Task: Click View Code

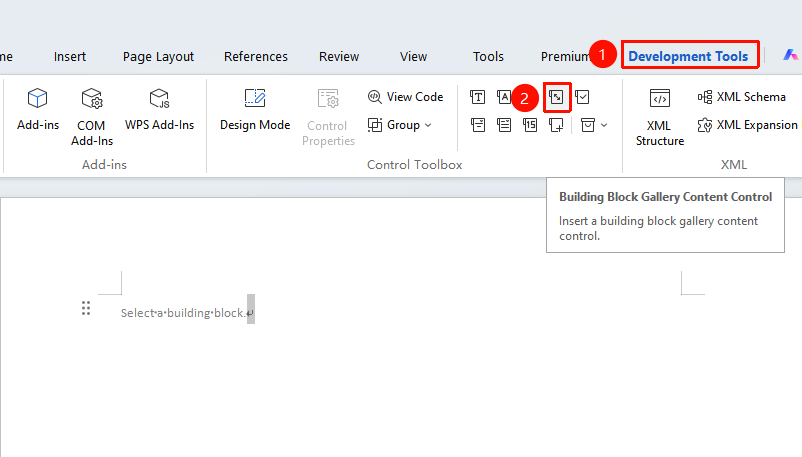Action: 405,97
